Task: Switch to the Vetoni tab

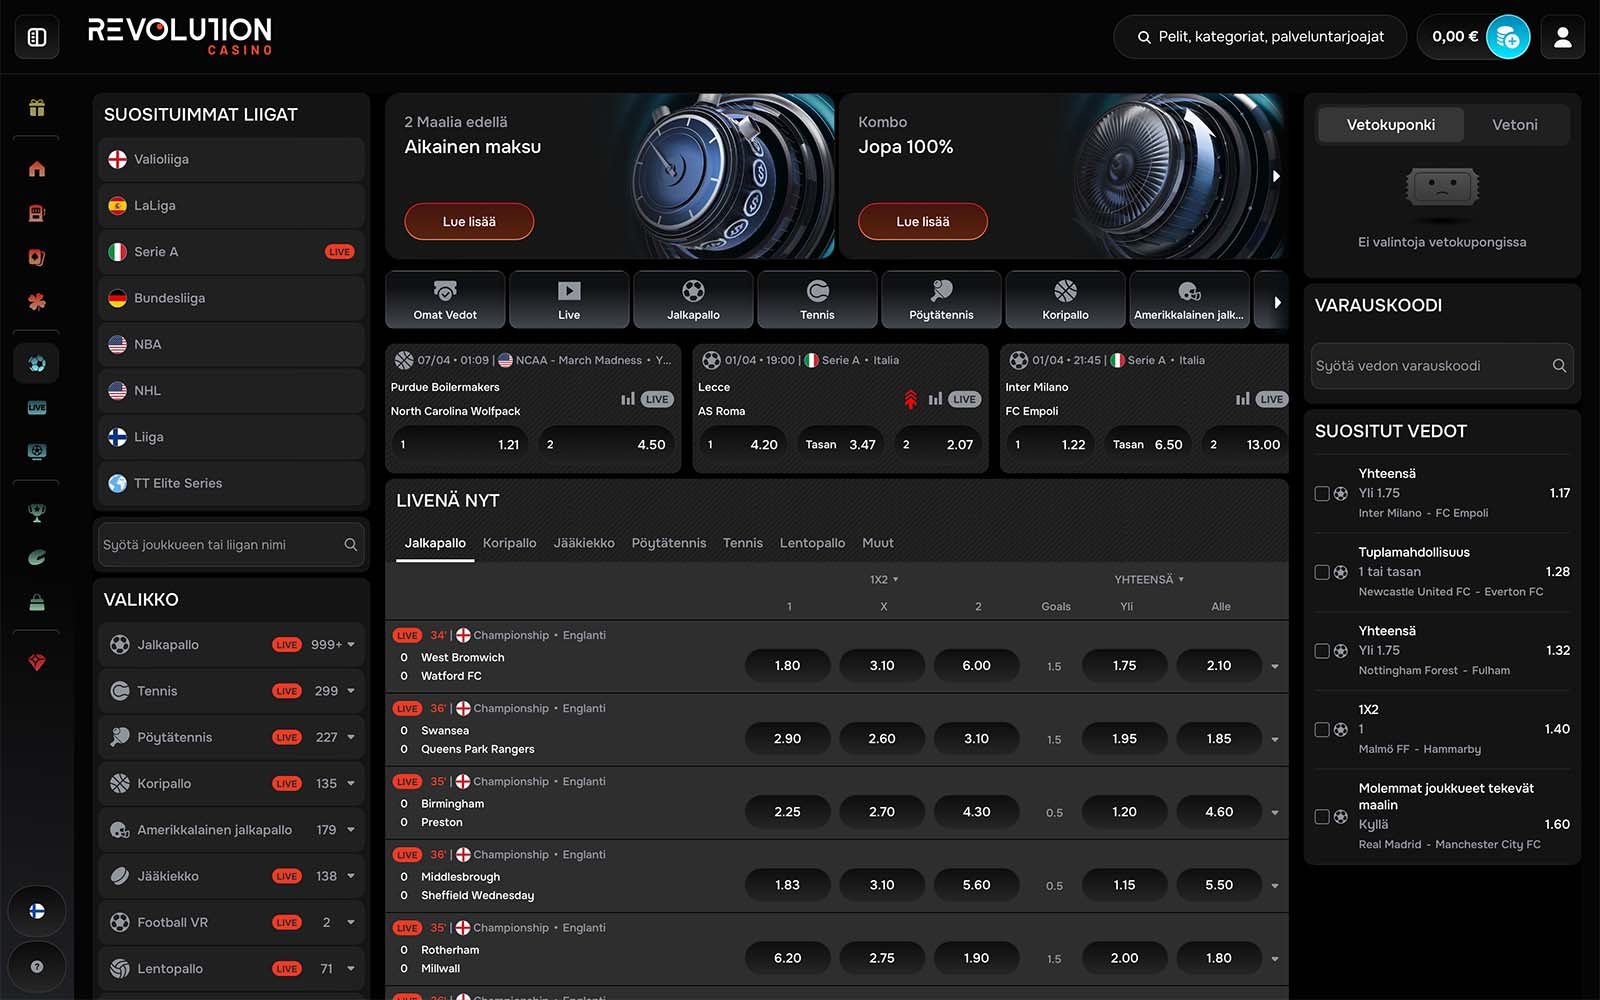Action: click(x=1514, y=125)
